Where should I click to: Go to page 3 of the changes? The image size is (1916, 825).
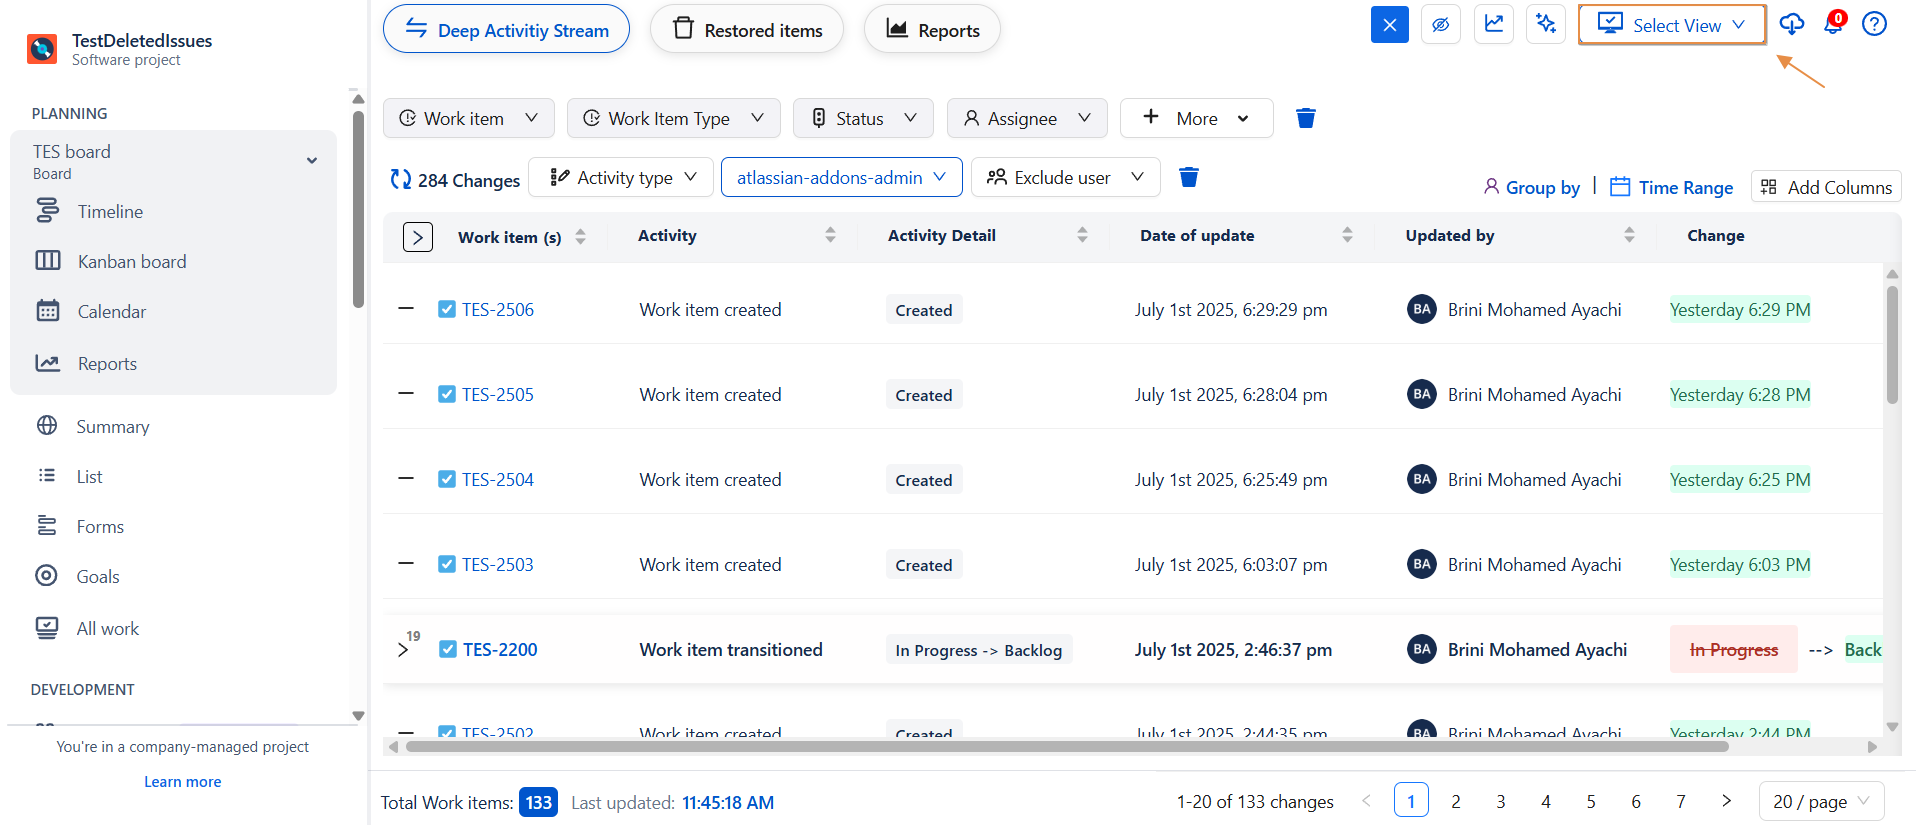(1500, 801)
